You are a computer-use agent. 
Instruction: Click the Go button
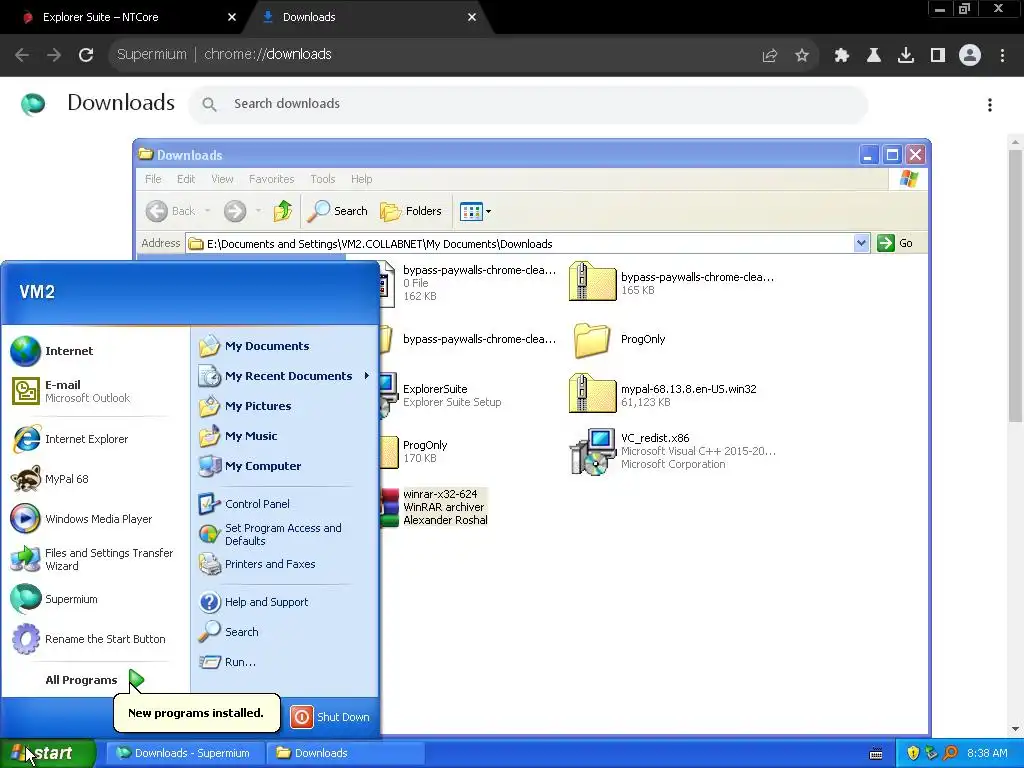point(895,243)
